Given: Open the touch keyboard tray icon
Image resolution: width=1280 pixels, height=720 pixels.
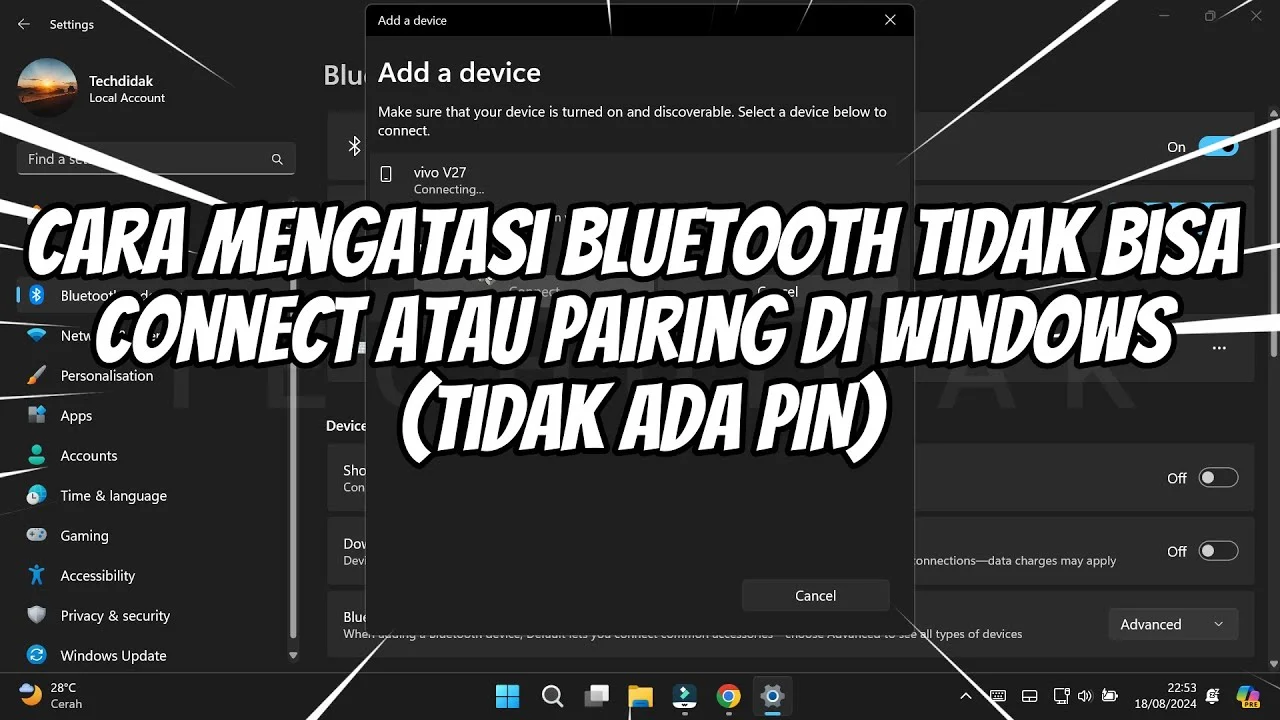Looking at the screenshot, I should pyautogui.click(x=998, y=696).
